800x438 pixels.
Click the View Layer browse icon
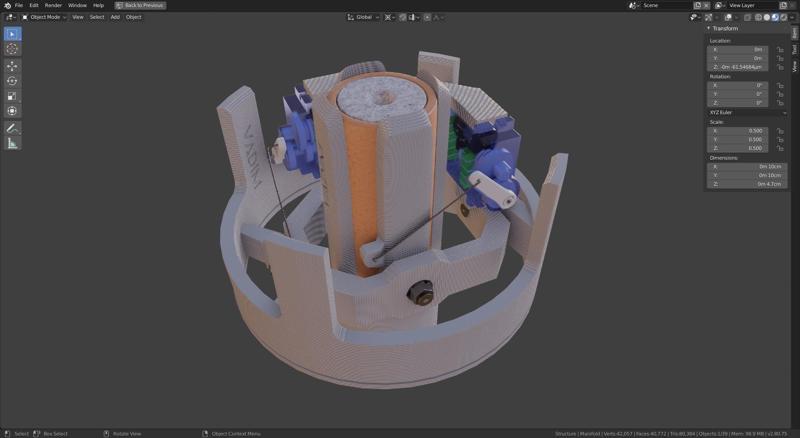(x=719, y=5)
